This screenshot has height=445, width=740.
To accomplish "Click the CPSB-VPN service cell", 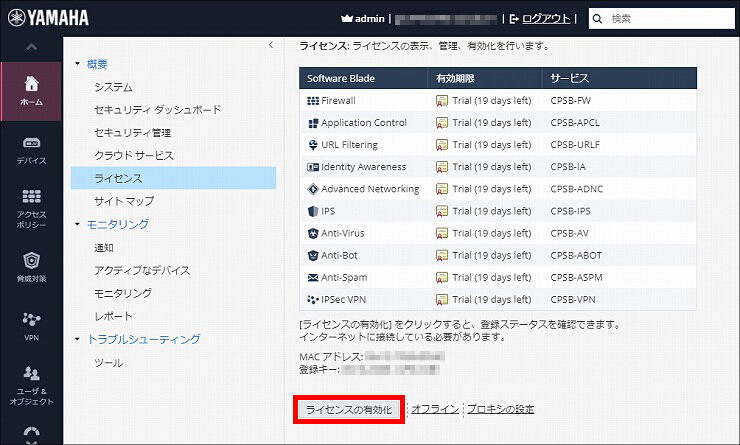I will pos(573,300).
